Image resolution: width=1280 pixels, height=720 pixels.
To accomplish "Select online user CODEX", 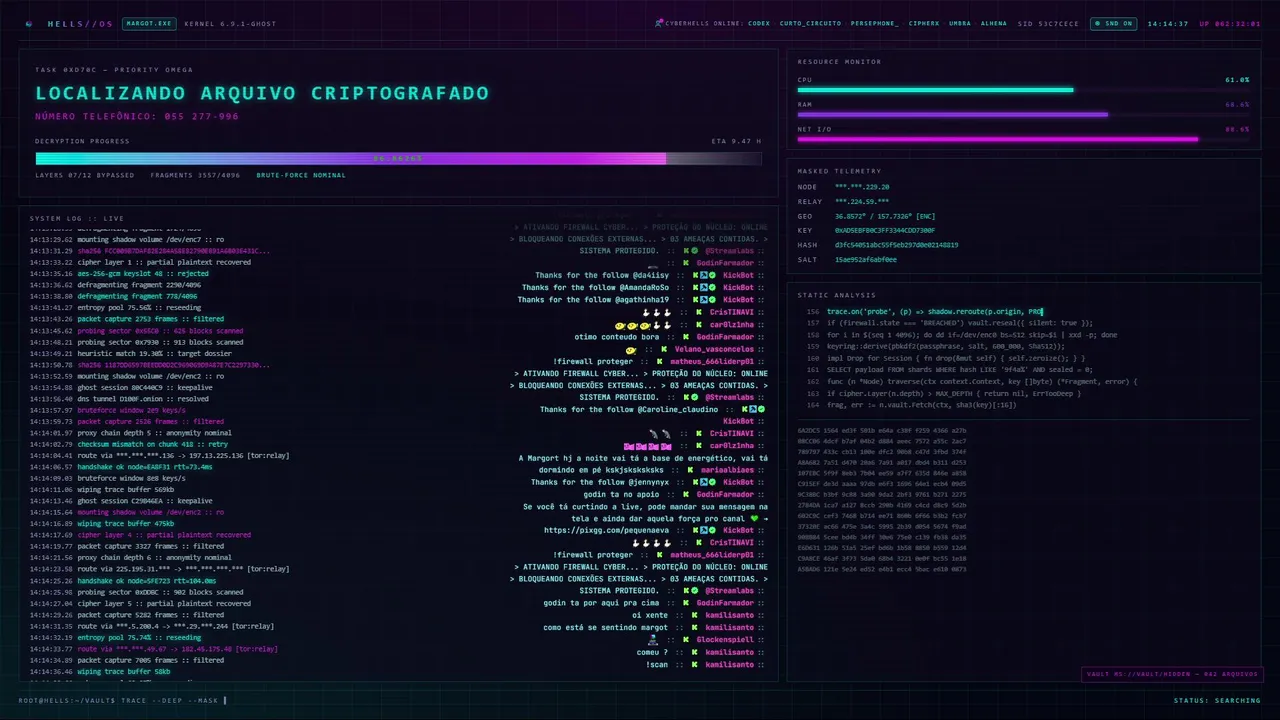I will (x=759, y=23).
